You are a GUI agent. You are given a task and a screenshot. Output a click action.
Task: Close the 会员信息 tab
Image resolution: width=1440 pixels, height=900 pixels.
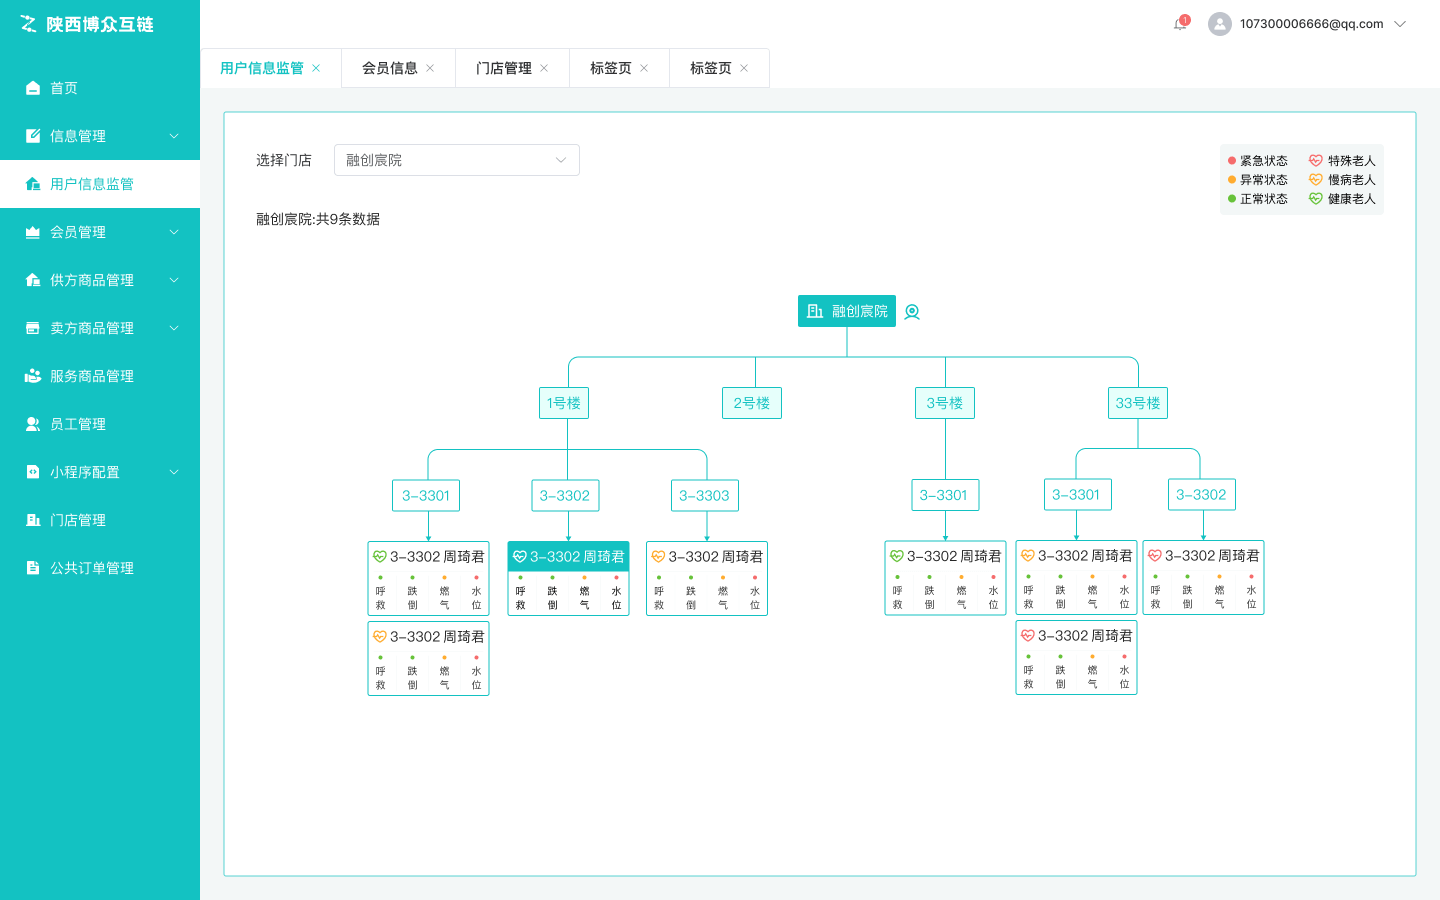pyautogui.click(x=430, y=68)
